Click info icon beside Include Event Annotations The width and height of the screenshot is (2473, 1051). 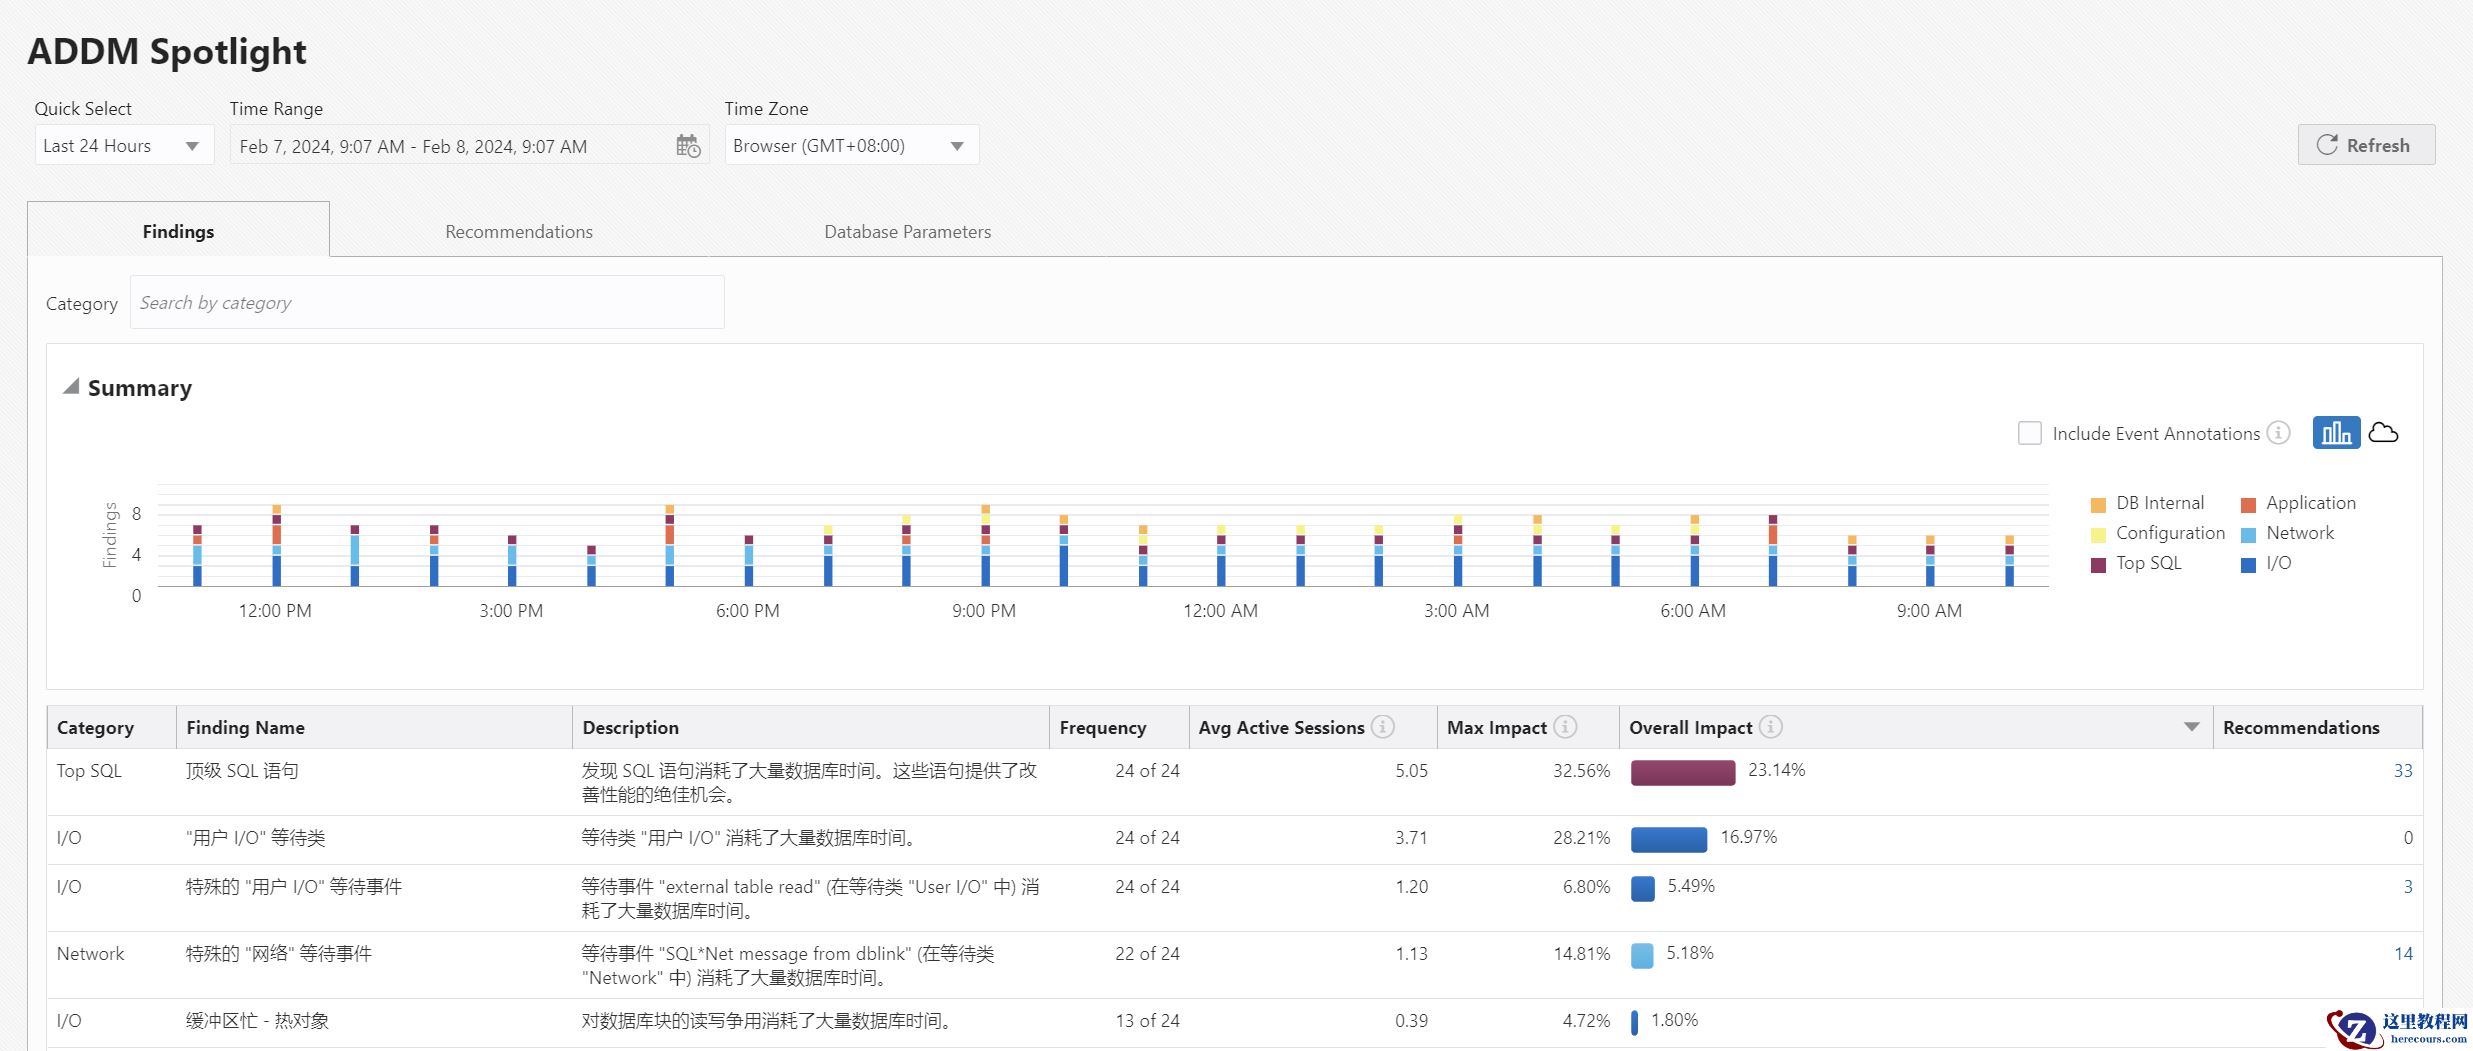(x=2278, y=433)
